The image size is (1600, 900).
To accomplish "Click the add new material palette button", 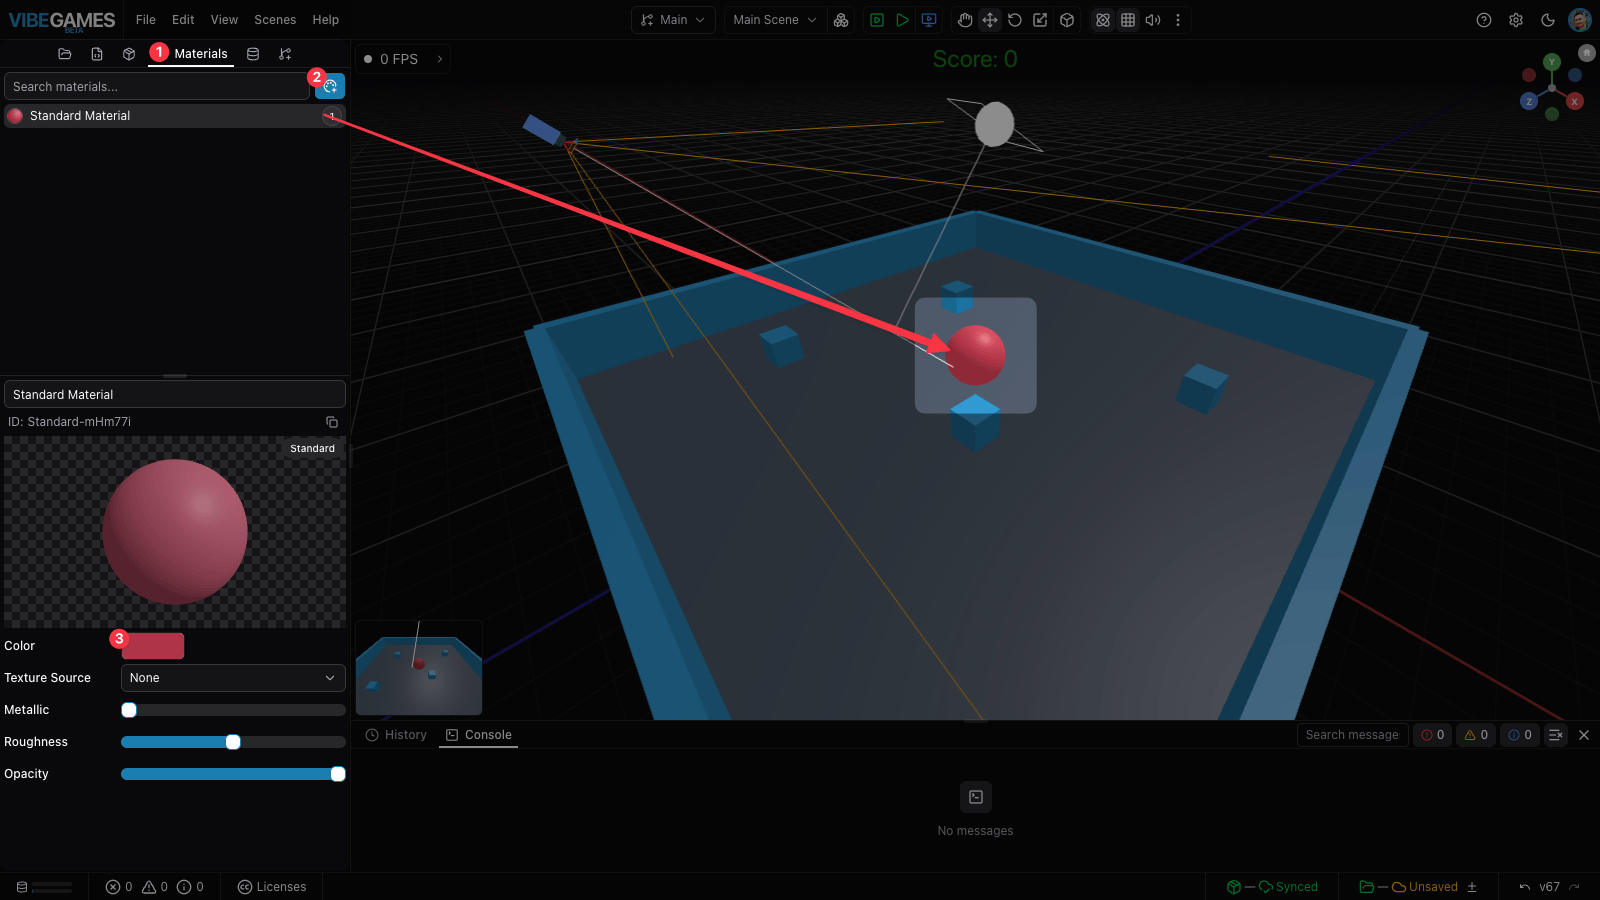I will 331,86.
